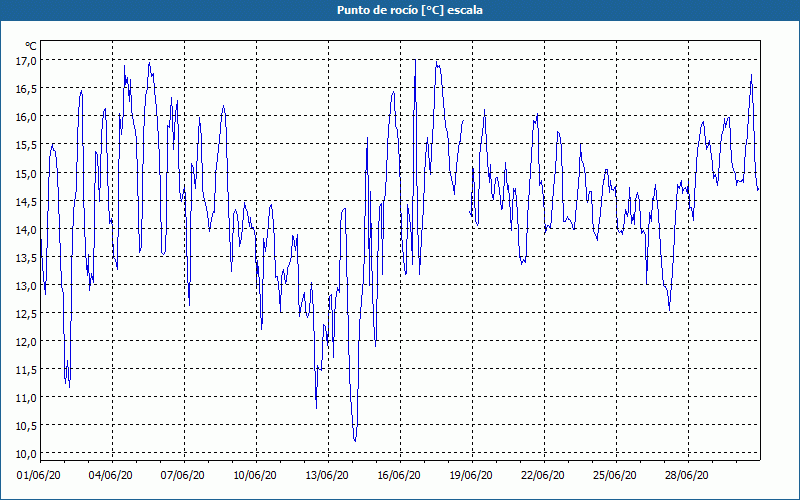The height and width of the screenshot is (500, 800).
Task: Click the 01/06/20 date label
Action: point(39,475)
